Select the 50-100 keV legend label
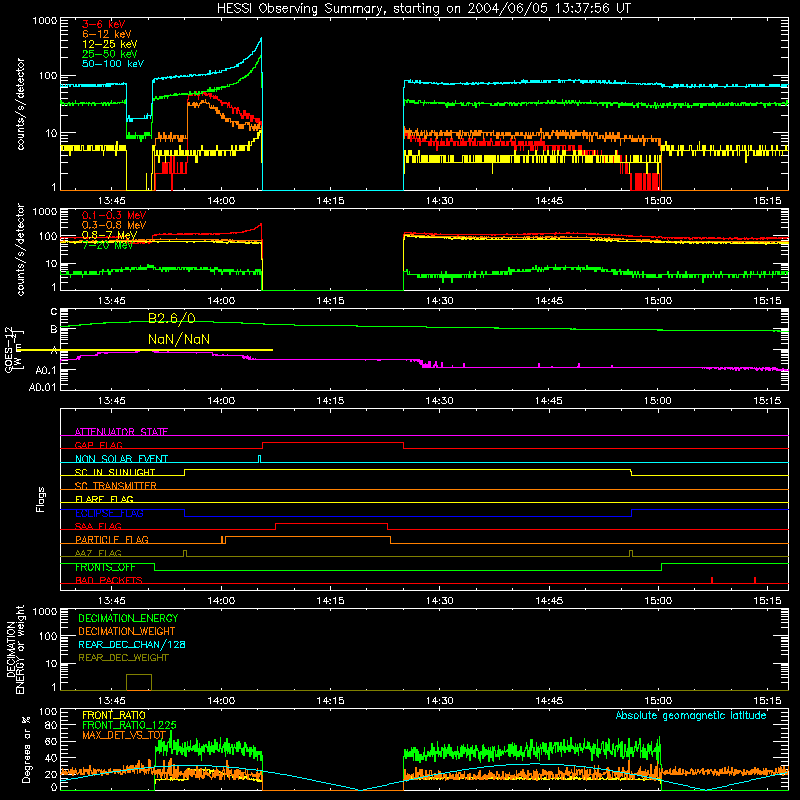 (x=113, y=64)
